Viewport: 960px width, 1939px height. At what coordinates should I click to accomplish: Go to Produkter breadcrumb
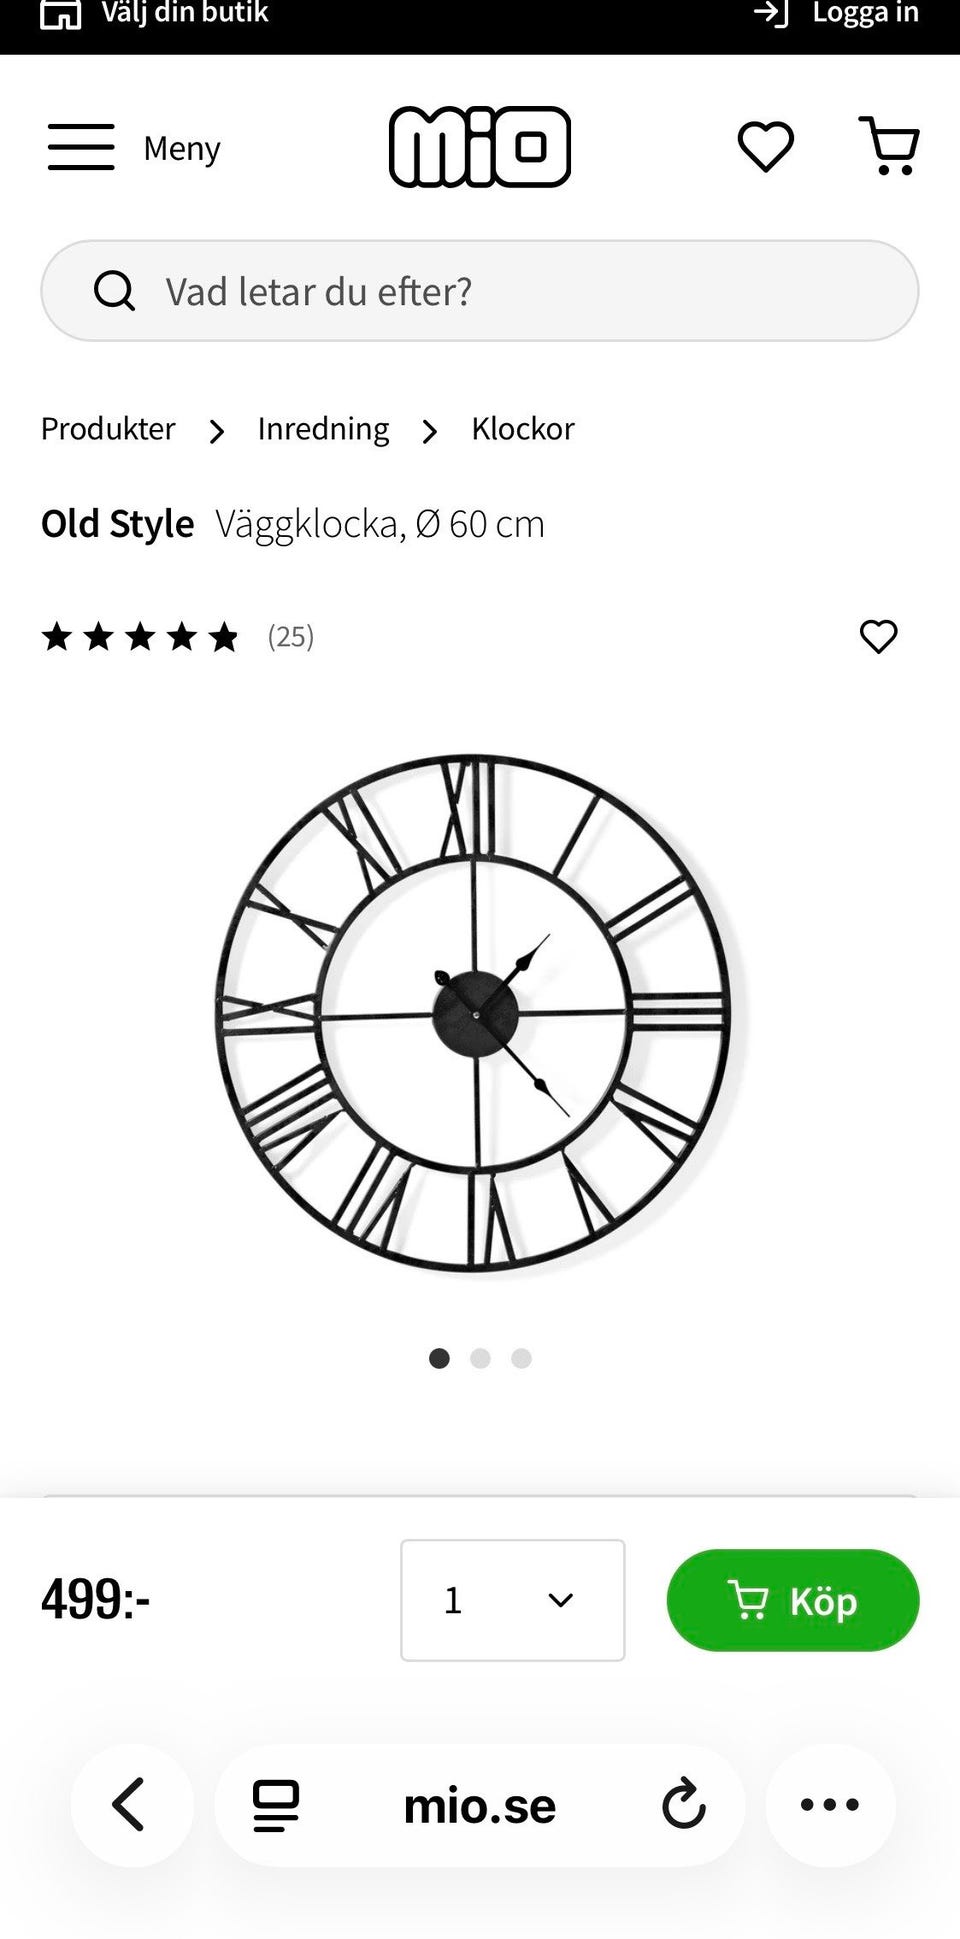pyautogui.click(x=108, y=429)
